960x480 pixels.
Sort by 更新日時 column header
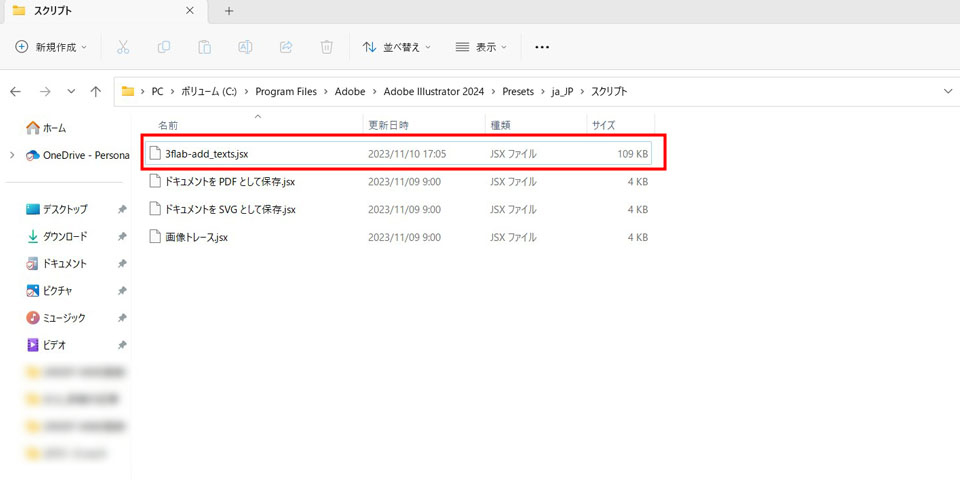[388, 125]
